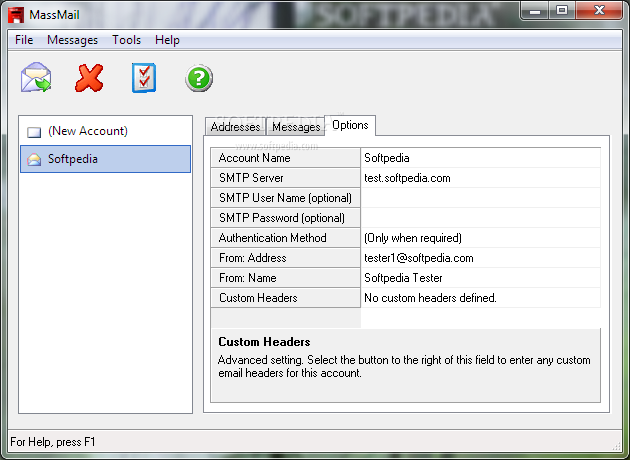Image resolution: width=630 pixels, height=460 pixels.
Task: Edit From: Name value Softpedia Tester
Action: click(481, 278)
